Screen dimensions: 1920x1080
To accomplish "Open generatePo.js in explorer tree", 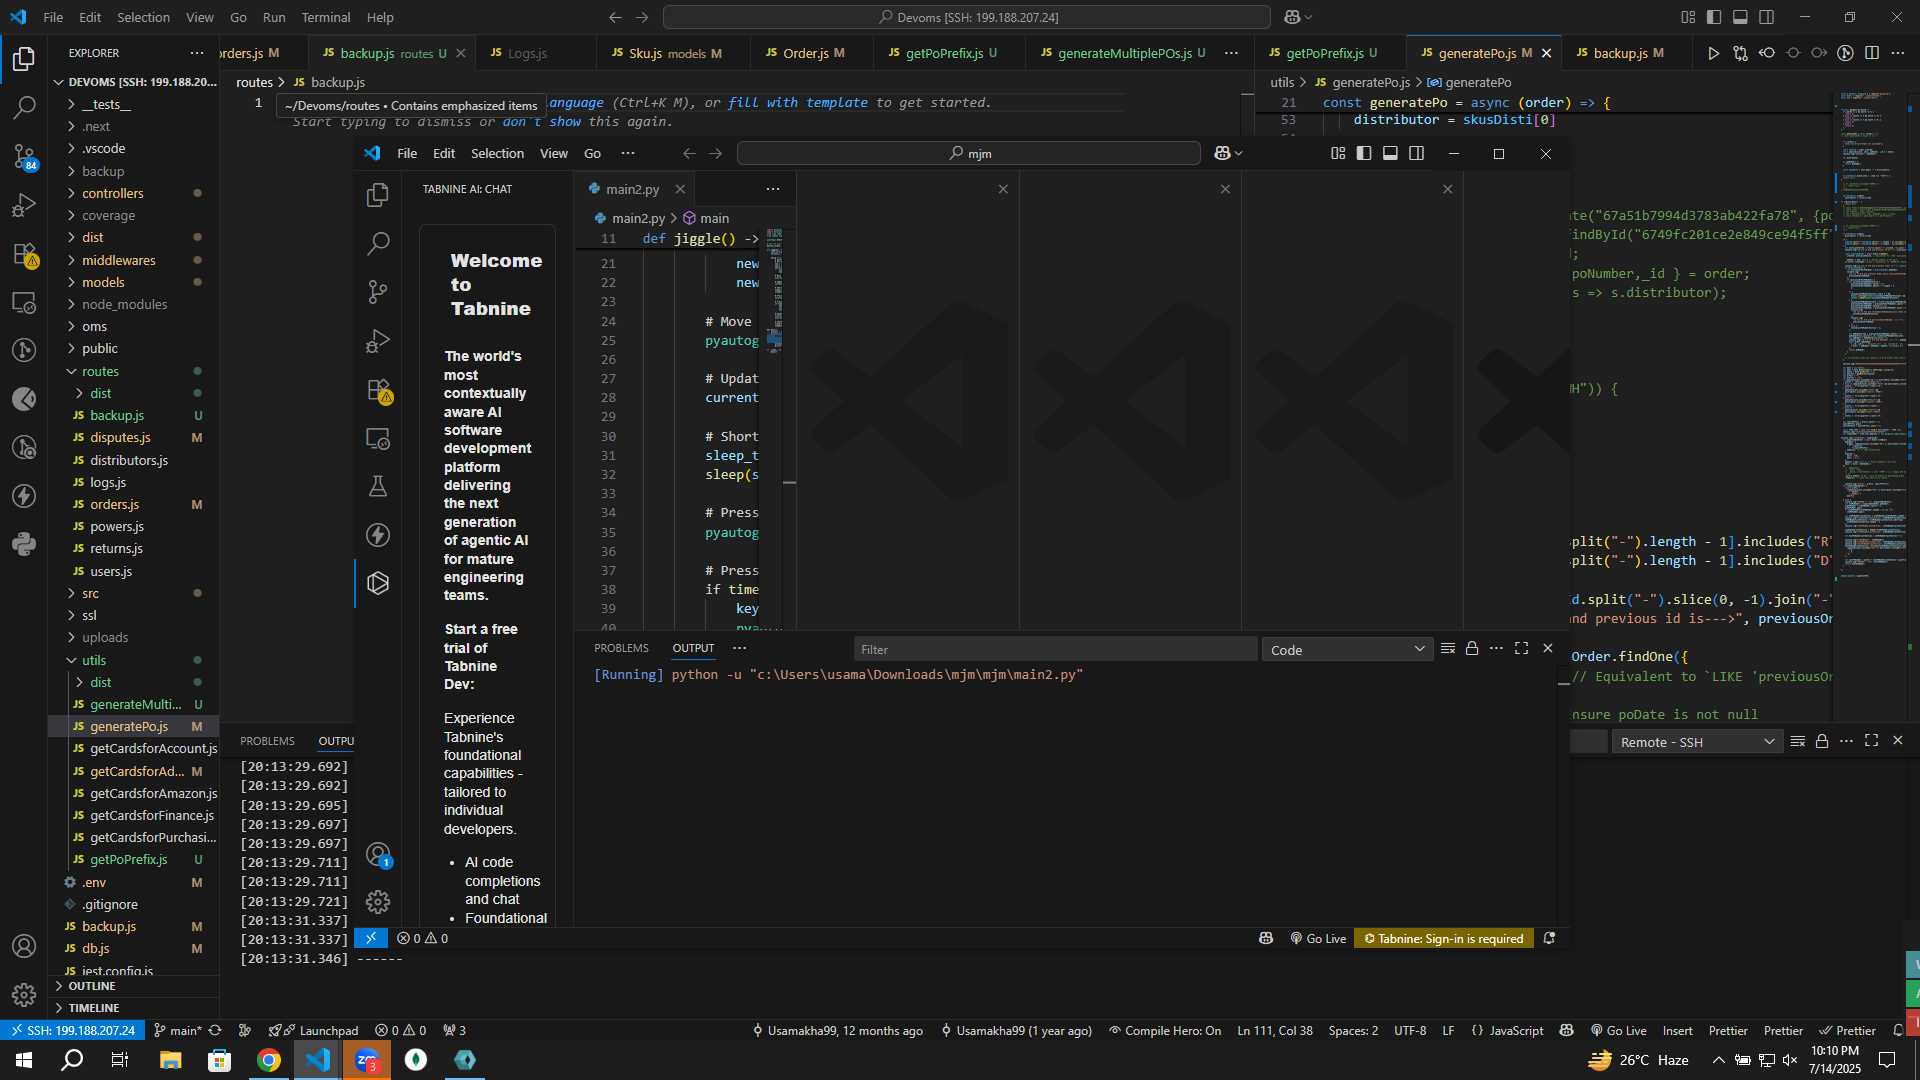I will click(x=134, y=726).
